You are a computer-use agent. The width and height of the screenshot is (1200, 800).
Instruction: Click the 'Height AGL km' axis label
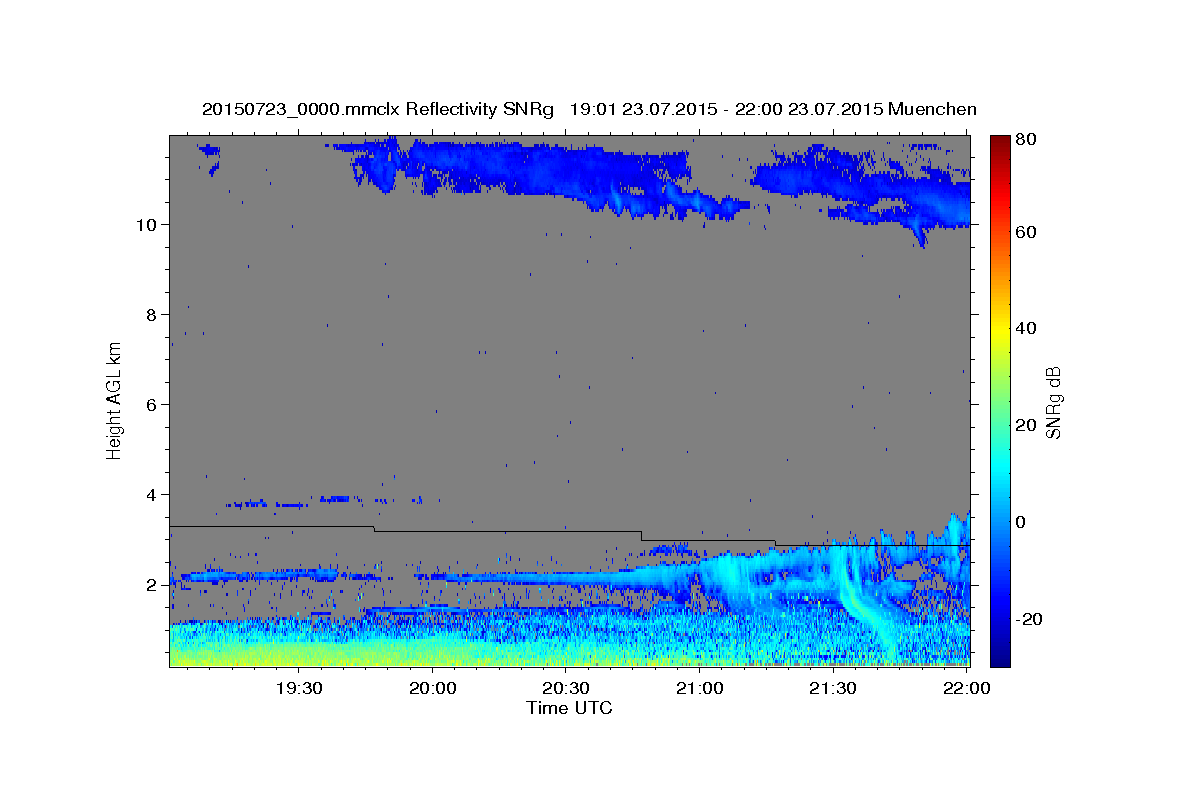pyautogui.click(x=115, y=400)
